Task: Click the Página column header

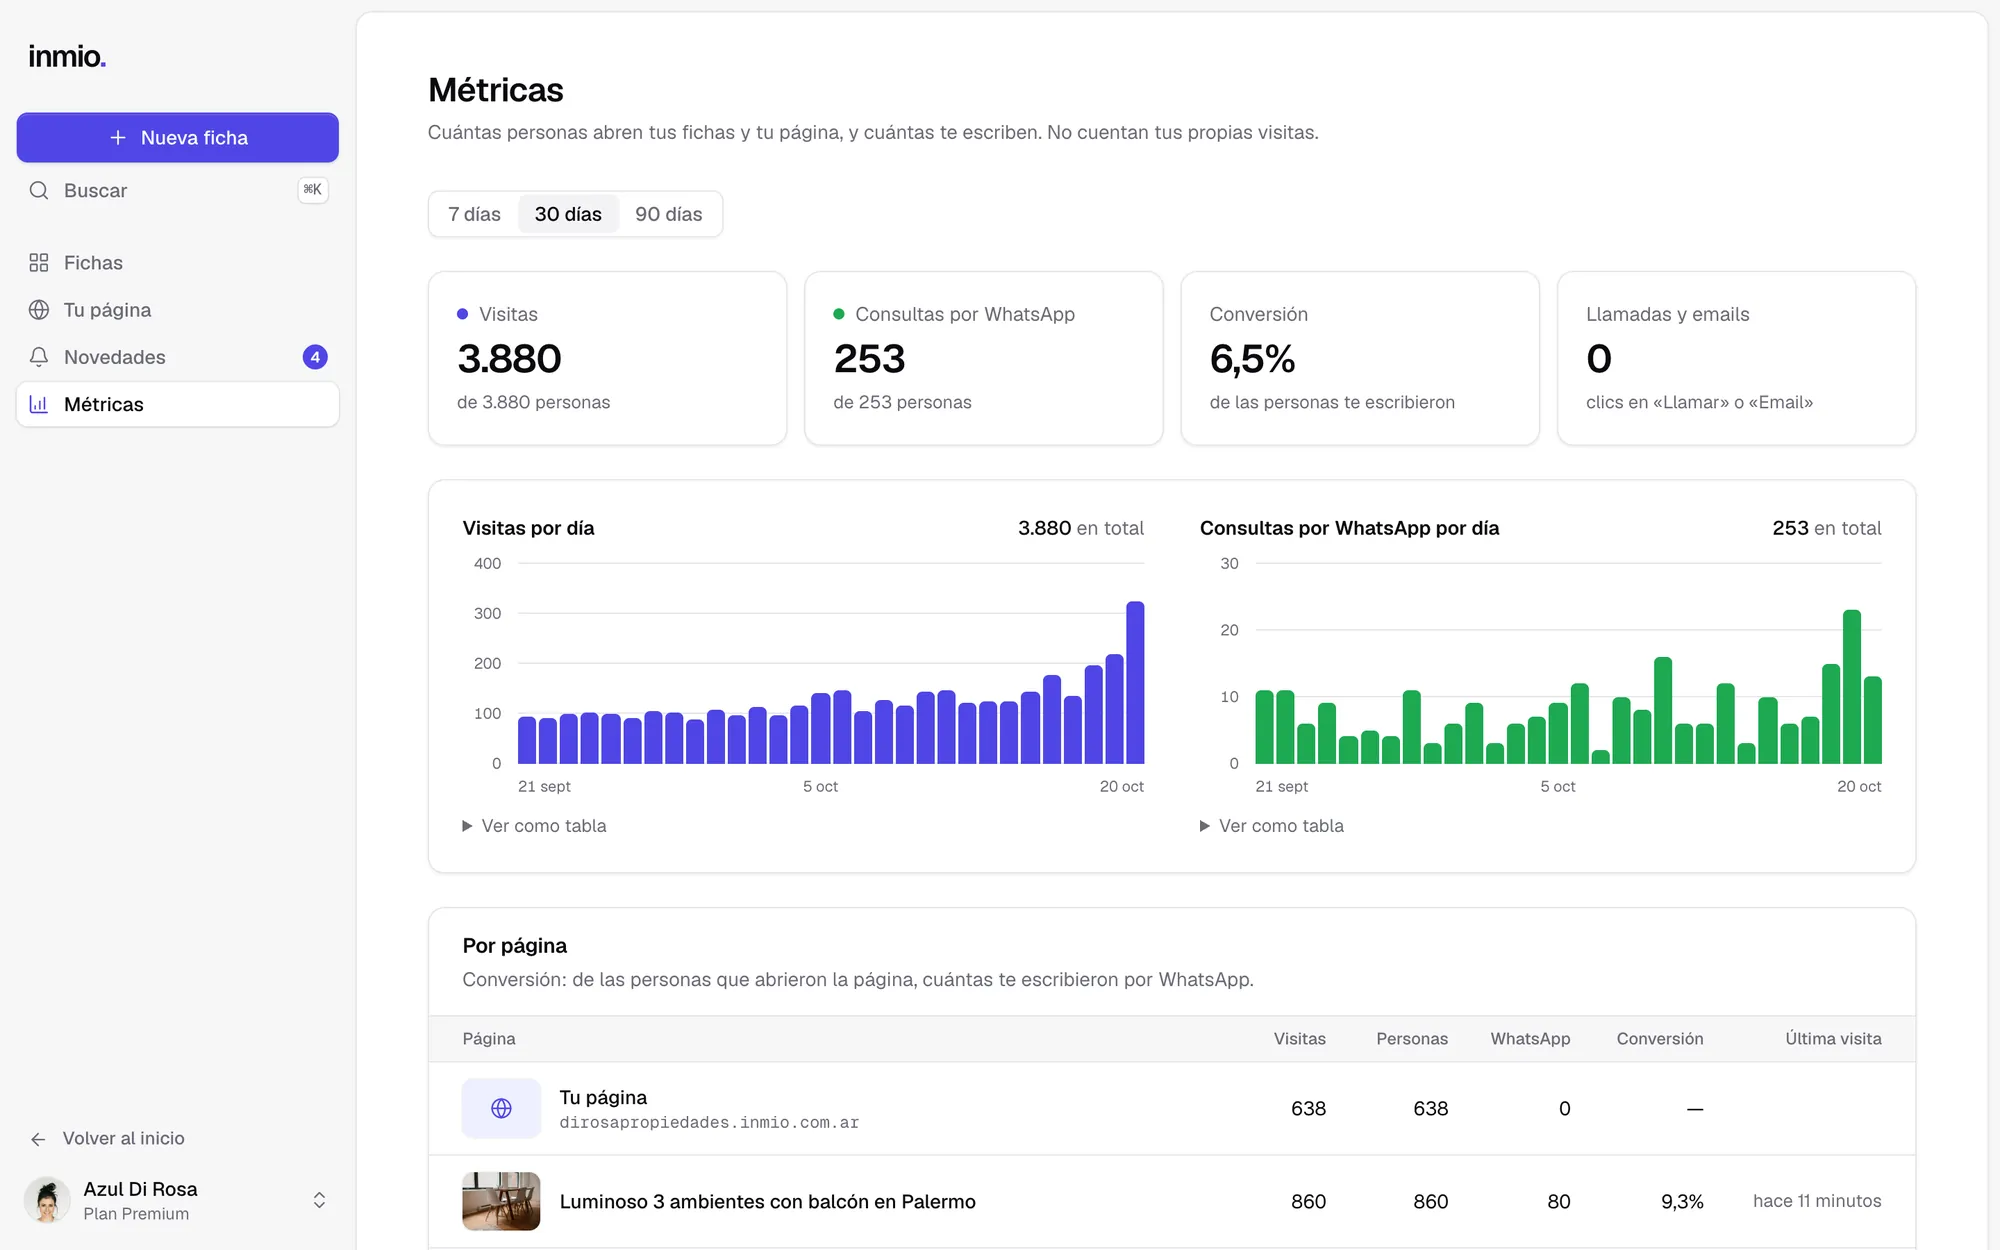Action: [489, 1039]
